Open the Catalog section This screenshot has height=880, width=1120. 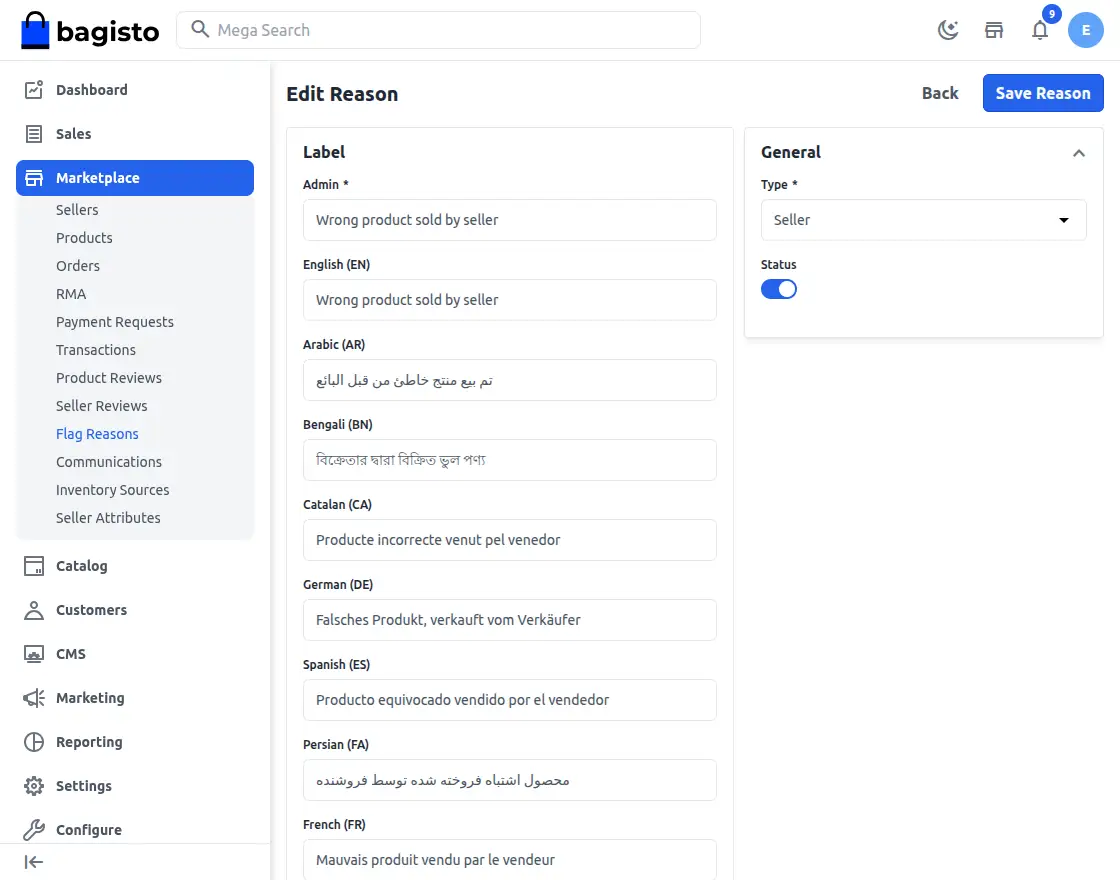coord(81,566)
